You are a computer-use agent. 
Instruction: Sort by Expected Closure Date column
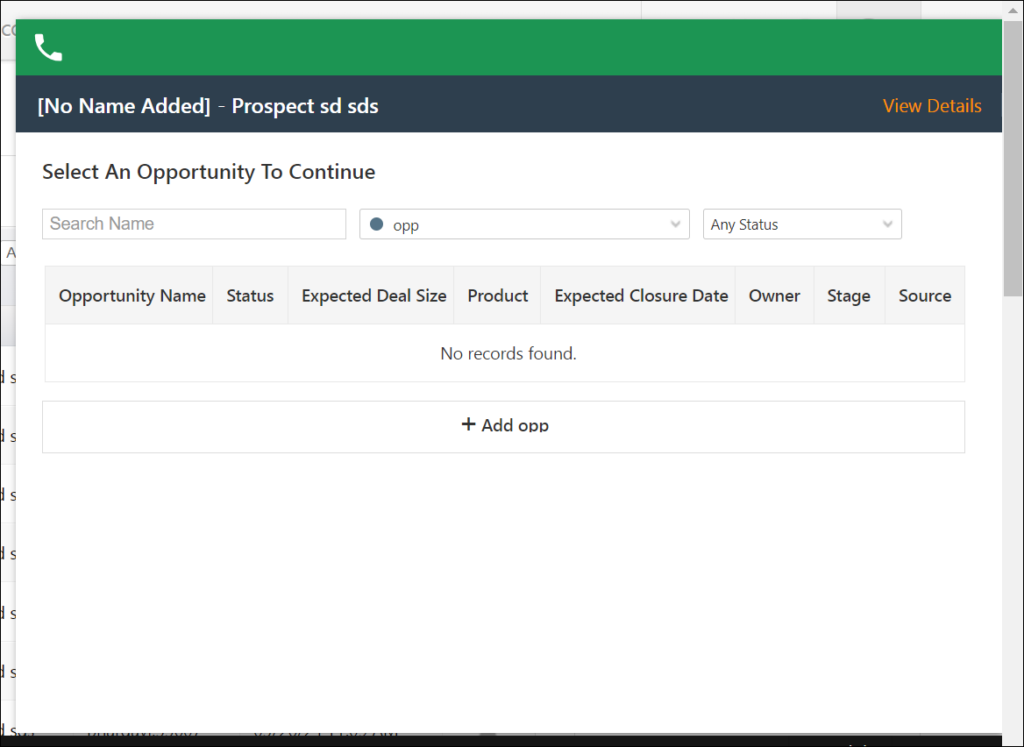(x=641, y=296)
